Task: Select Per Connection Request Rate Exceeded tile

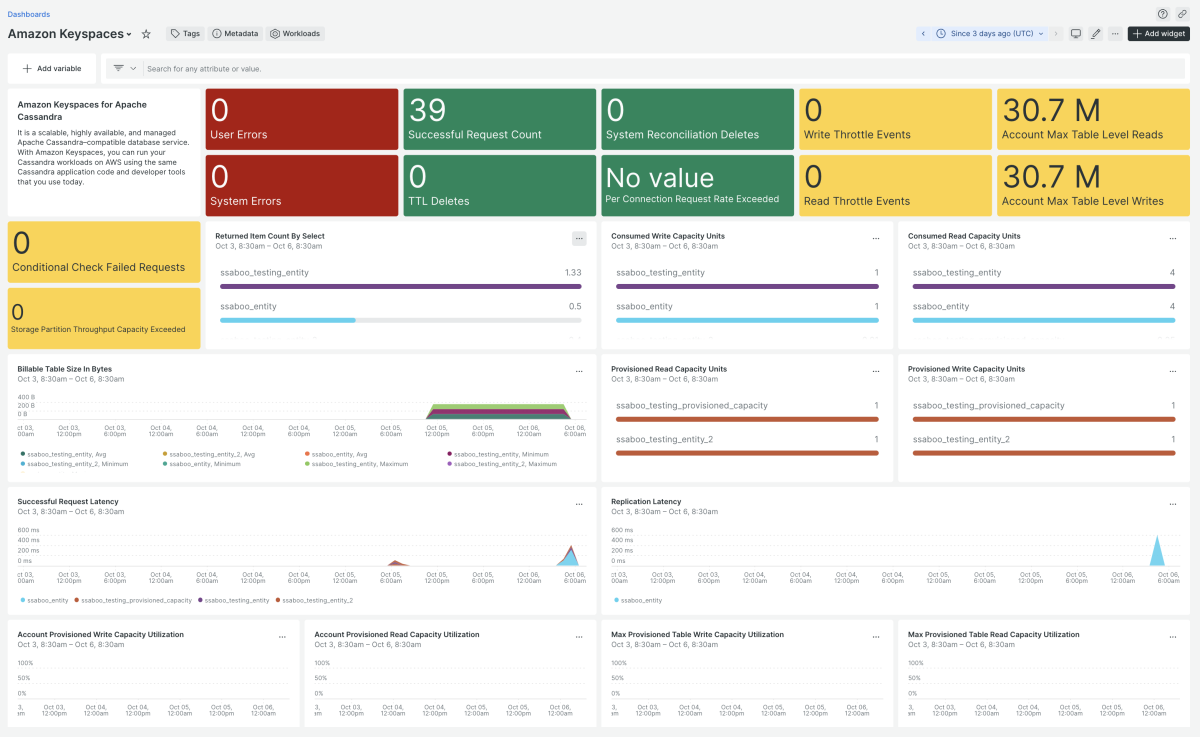Action: tap(698, 185)
